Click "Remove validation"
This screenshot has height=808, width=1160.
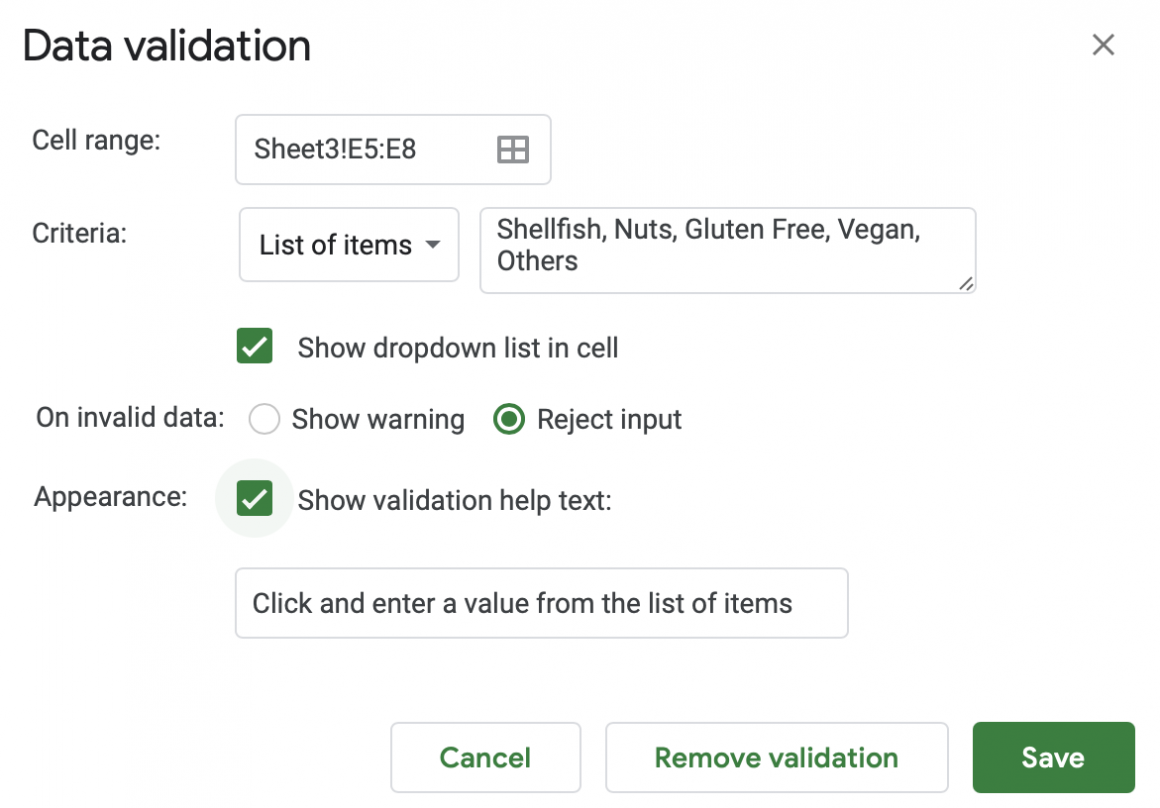pyautogui.click(x=776, y=757)
